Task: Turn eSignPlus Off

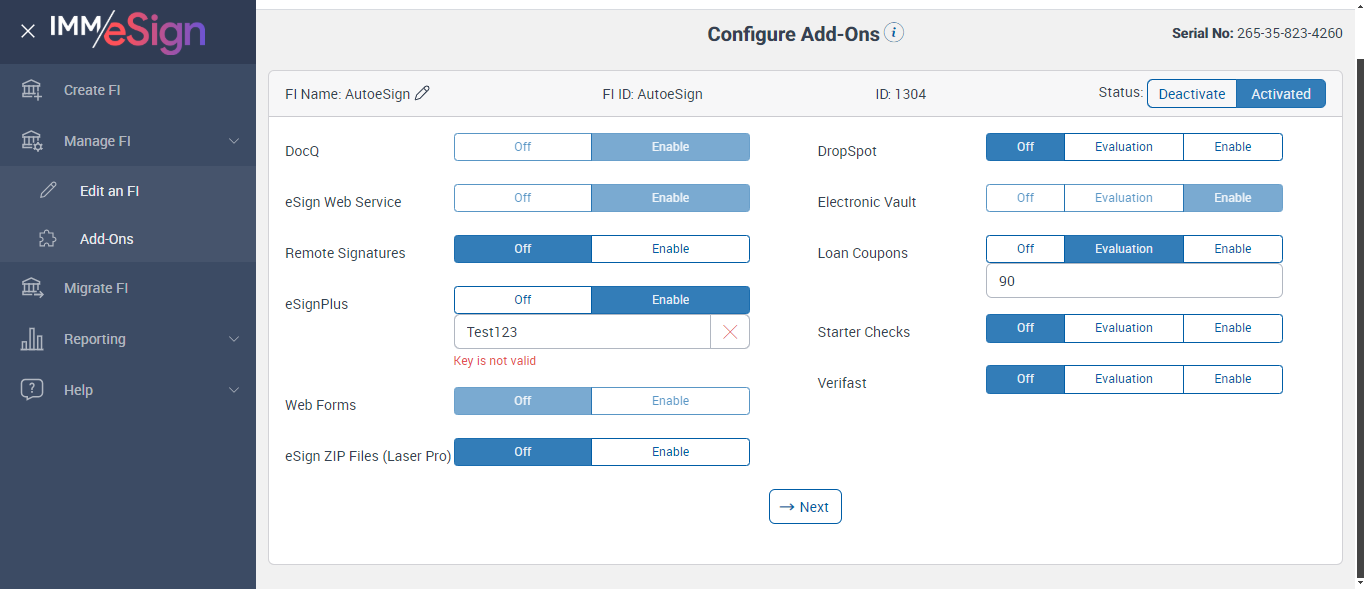Action: 522,300
